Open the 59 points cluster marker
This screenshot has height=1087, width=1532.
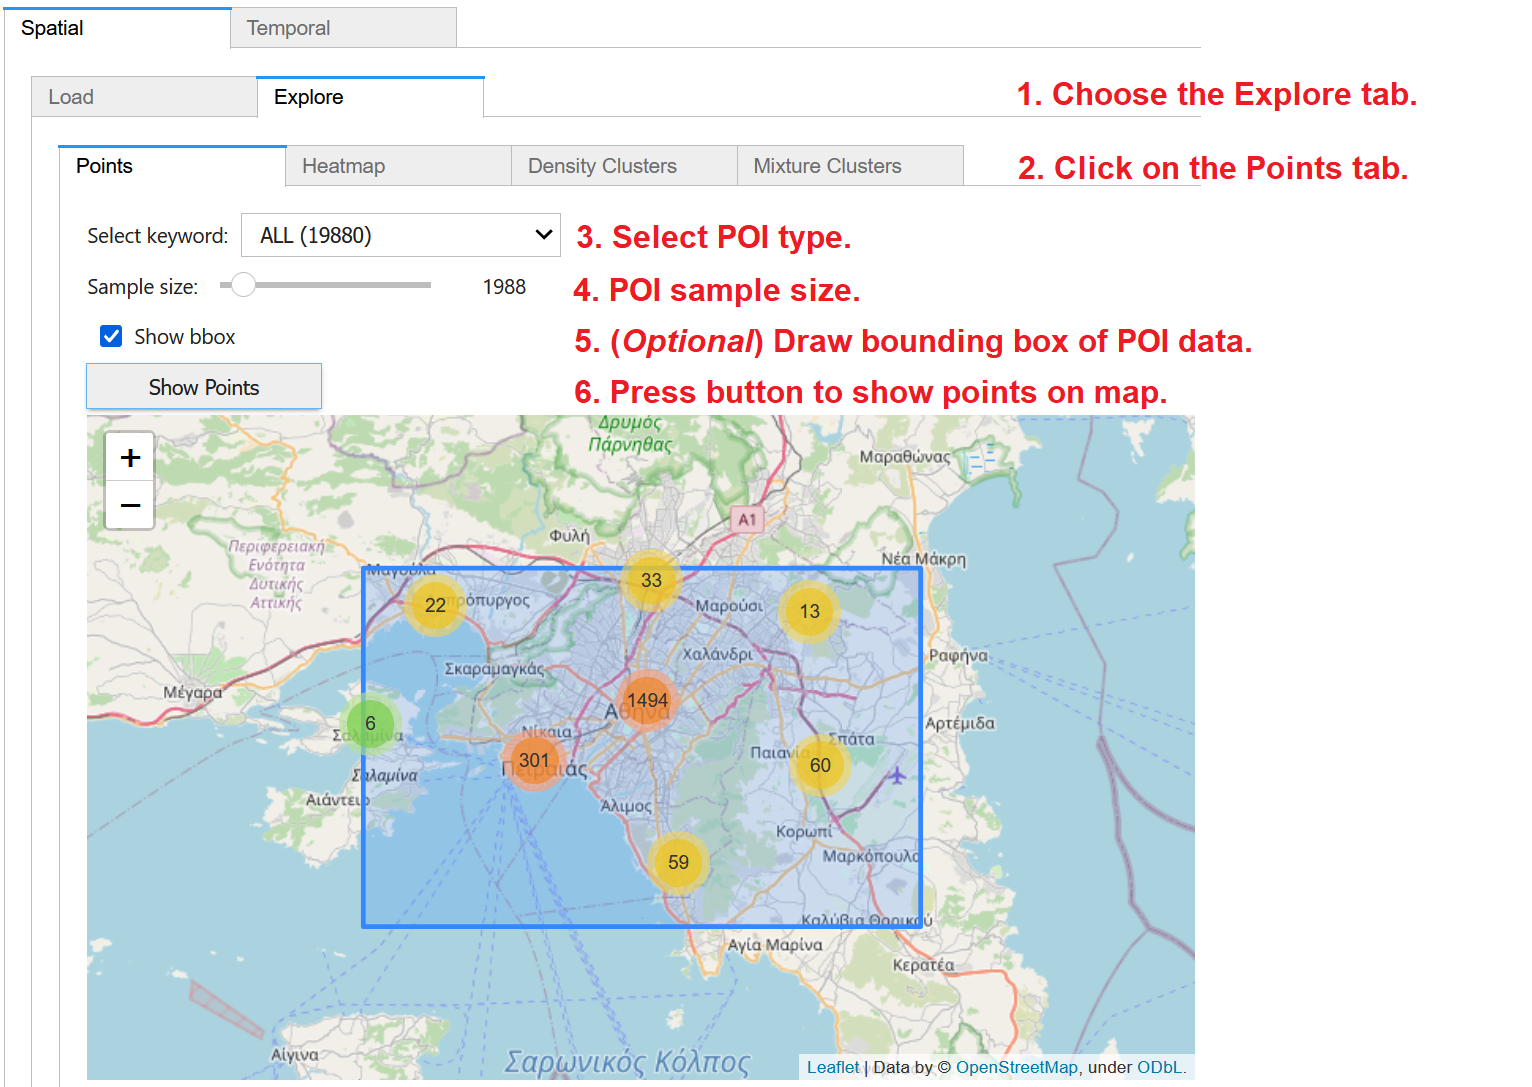point(678,862)
